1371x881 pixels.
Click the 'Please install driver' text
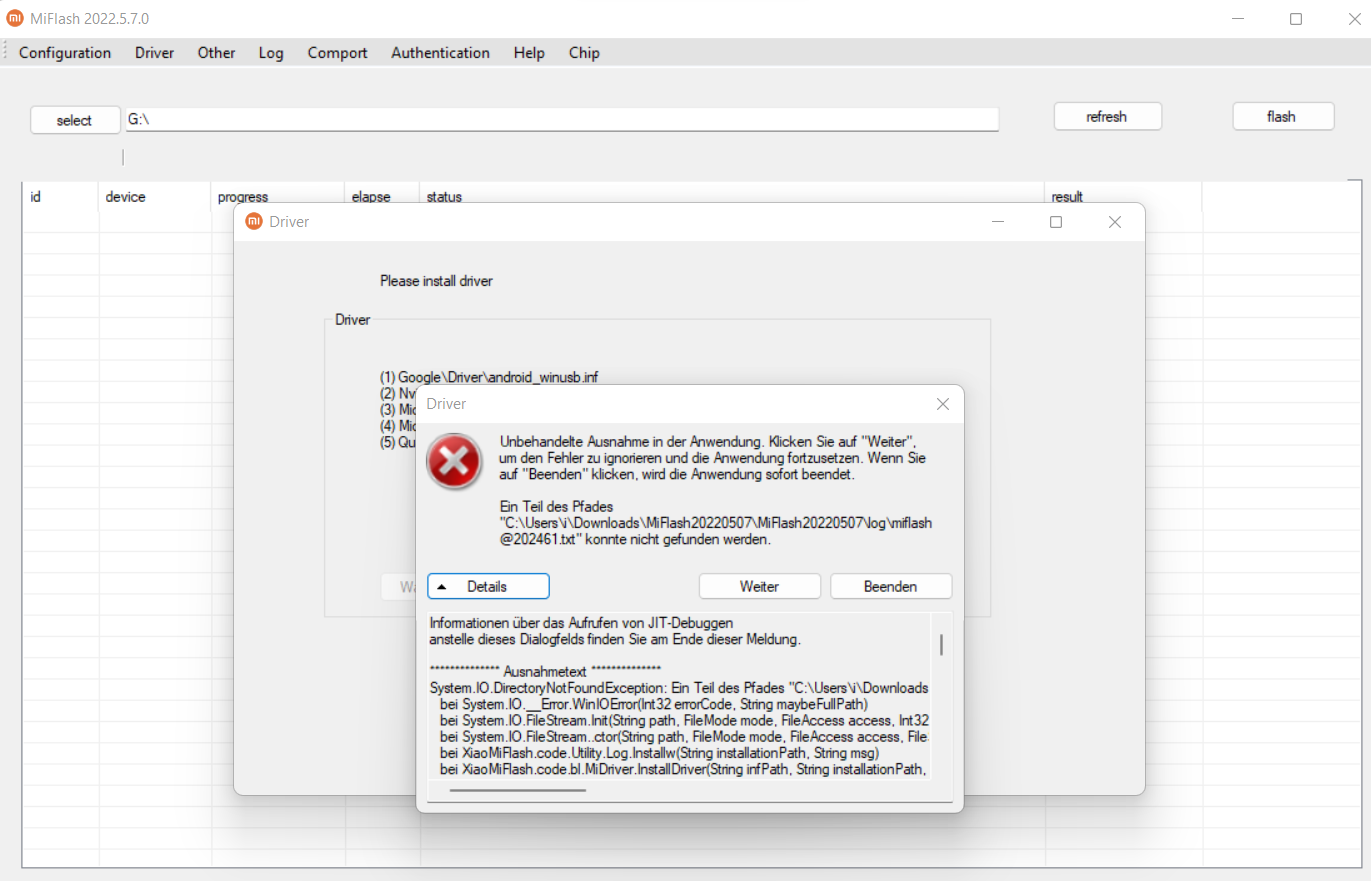[436, 281]
